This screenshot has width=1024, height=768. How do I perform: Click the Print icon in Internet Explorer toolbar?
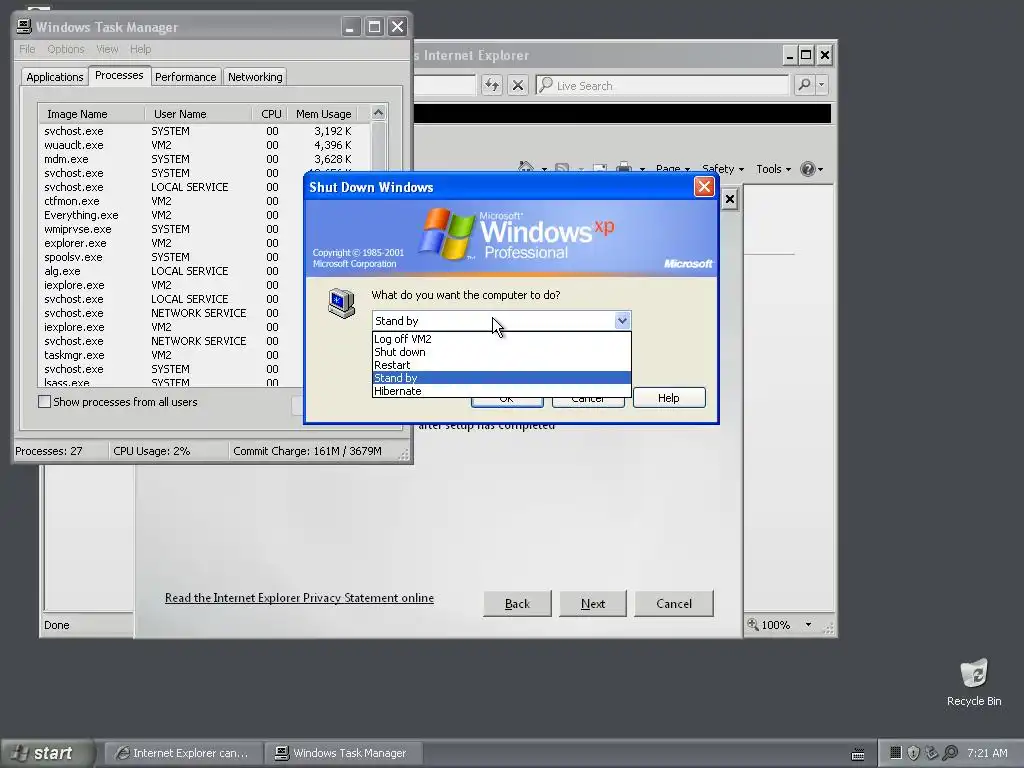coord(624,168)
